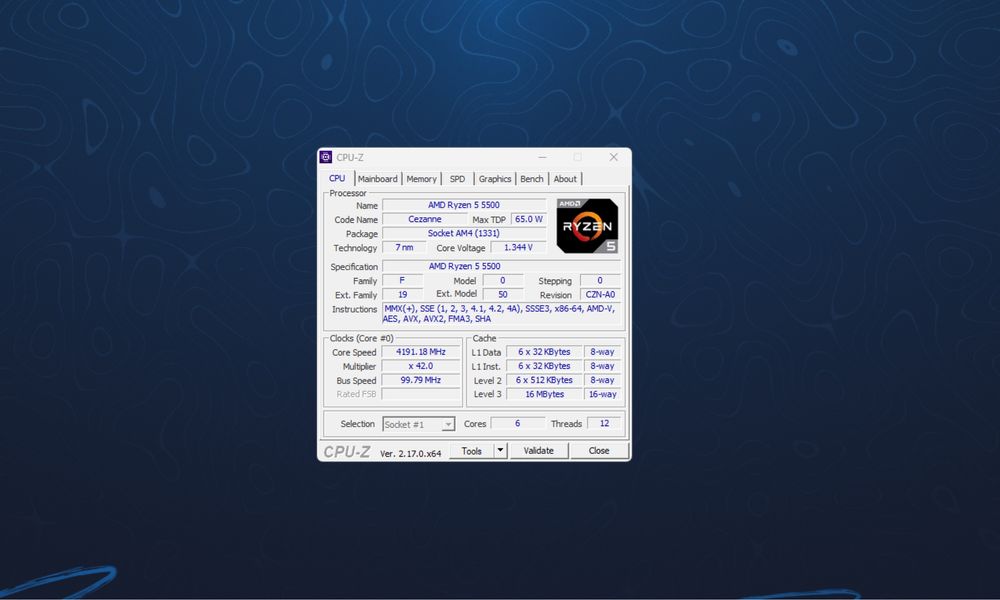Switch to the Mainboard tab
The height and width of the screenshot is (600, 1000).
[x=378, y=179]
